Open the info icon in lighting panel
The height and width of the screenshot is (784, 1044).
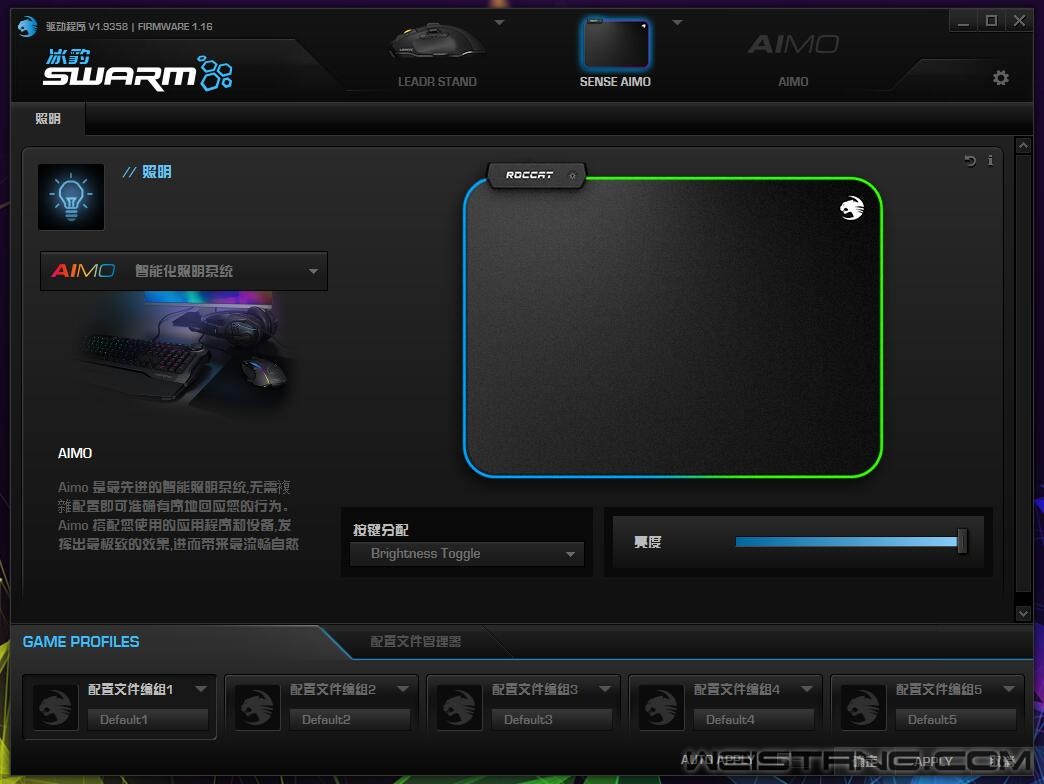990,160
